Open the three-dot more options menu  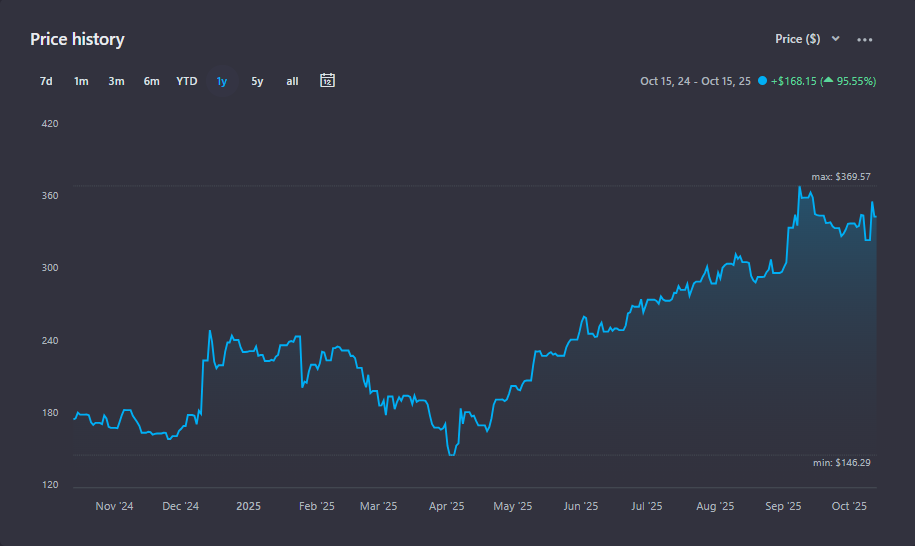pos(865,40)
